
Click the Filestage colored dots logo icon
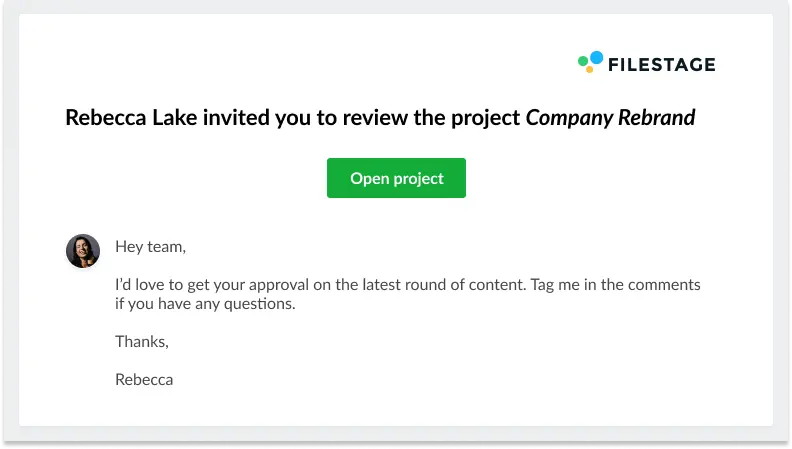pos(590,62)
